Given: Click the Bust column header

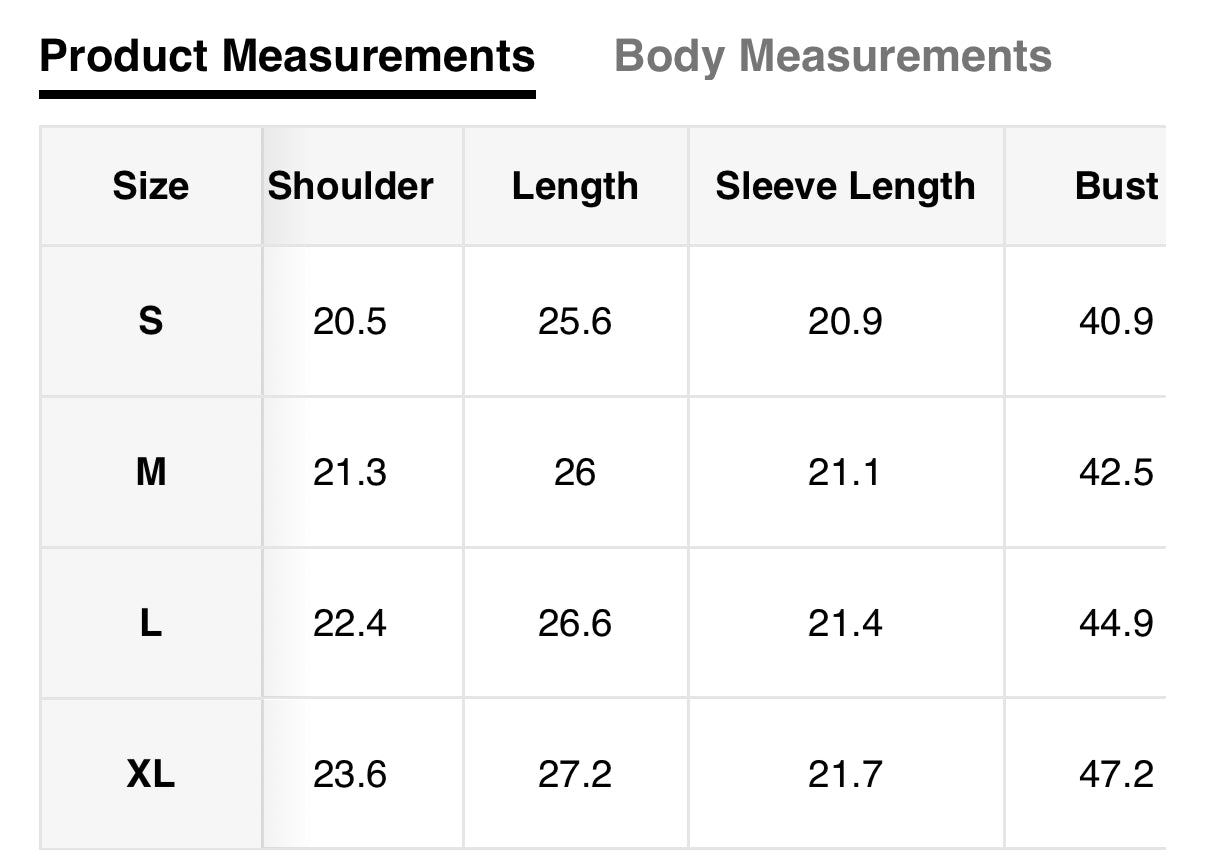Looking at the screenshot, I should (x=1116, y=186).
